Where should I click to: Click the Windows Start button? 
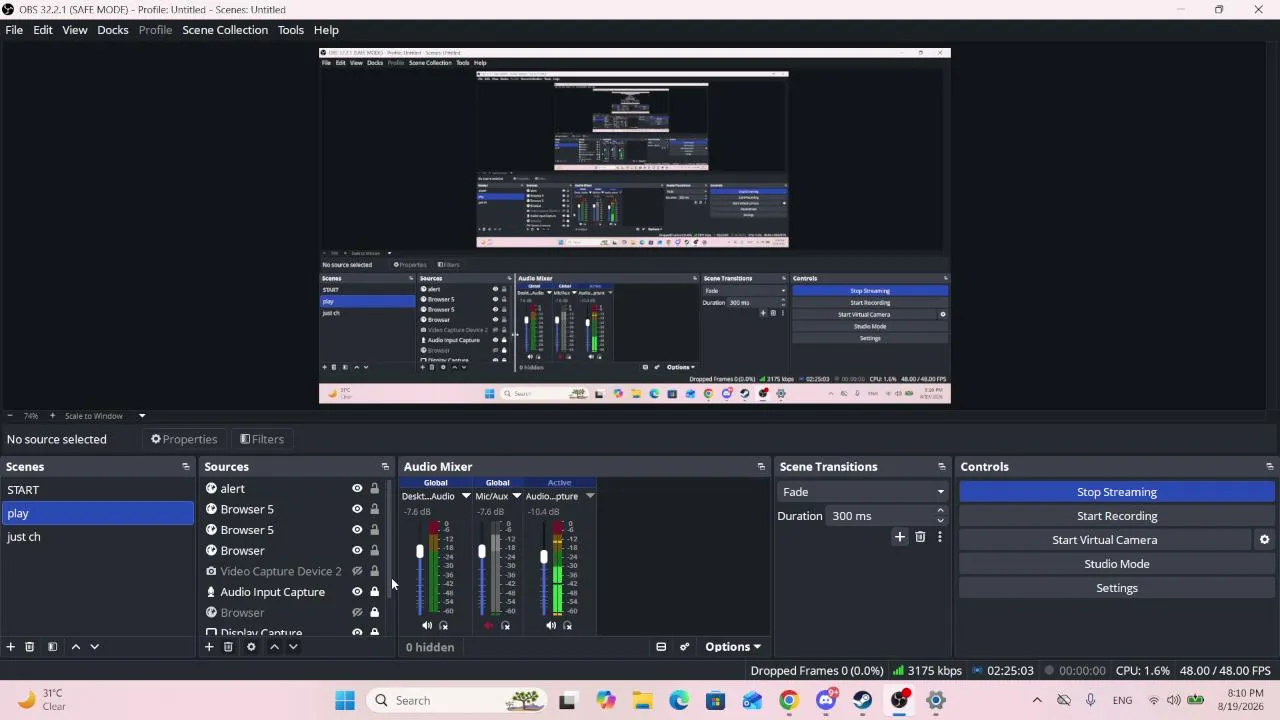pyautogui.click(x=345, y=701)
